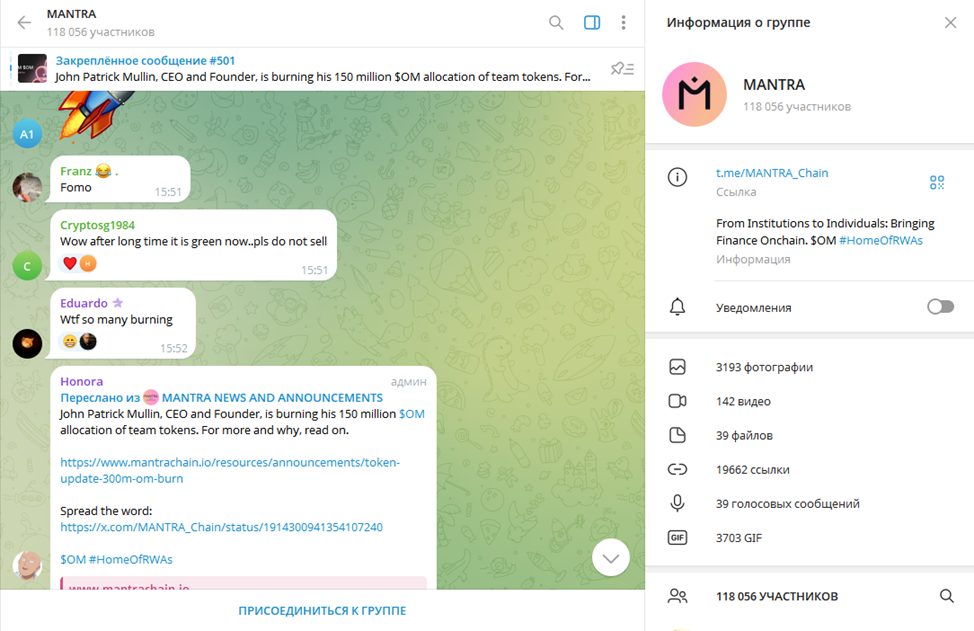Screen dimensions: 974x631
Task: Click the #HomeOfRWAs hashtag in Honora's message
Action: pos(131,560)
